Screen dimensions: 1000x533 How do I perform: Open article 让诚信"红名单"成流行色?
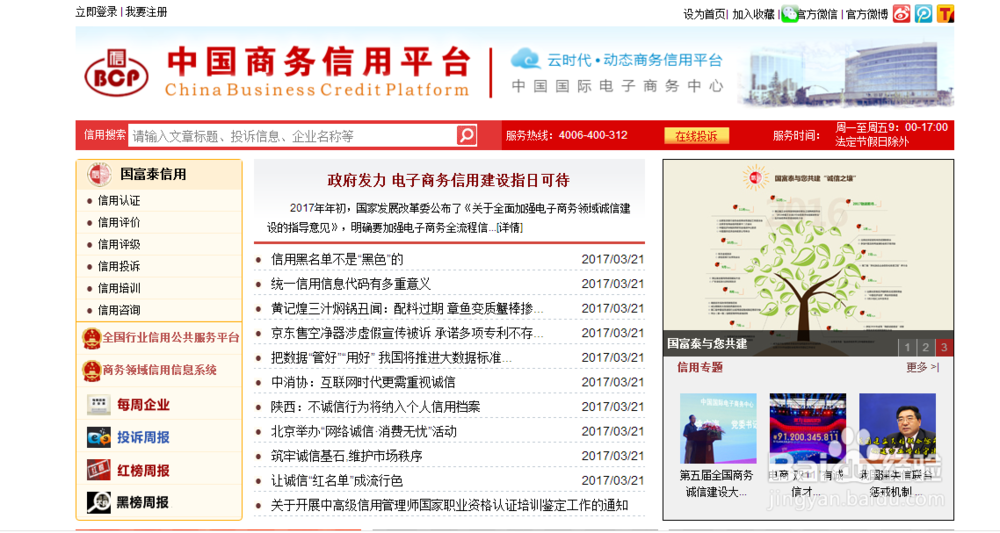[x=337, y=481]
